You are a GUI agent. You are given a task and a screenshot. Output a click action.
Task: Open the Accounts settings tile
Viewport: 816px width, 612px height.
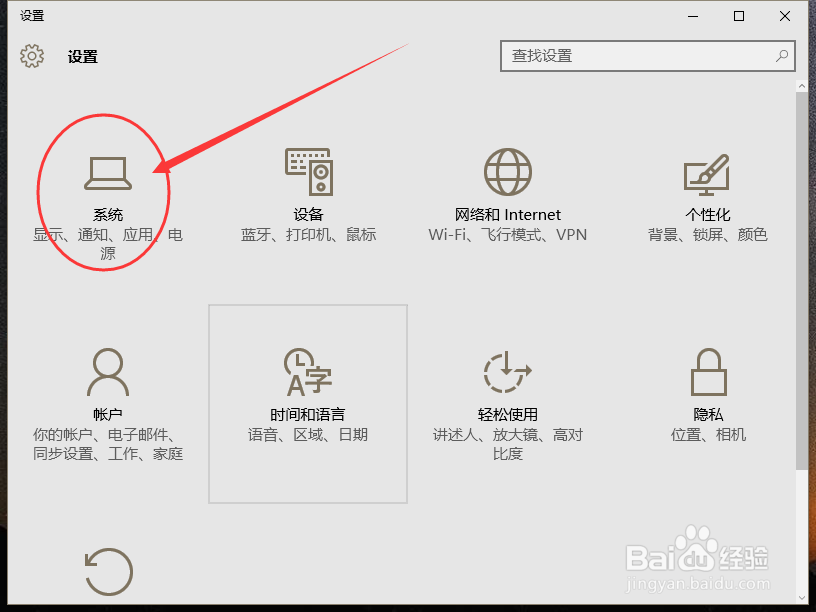click(x=109, y=390)
